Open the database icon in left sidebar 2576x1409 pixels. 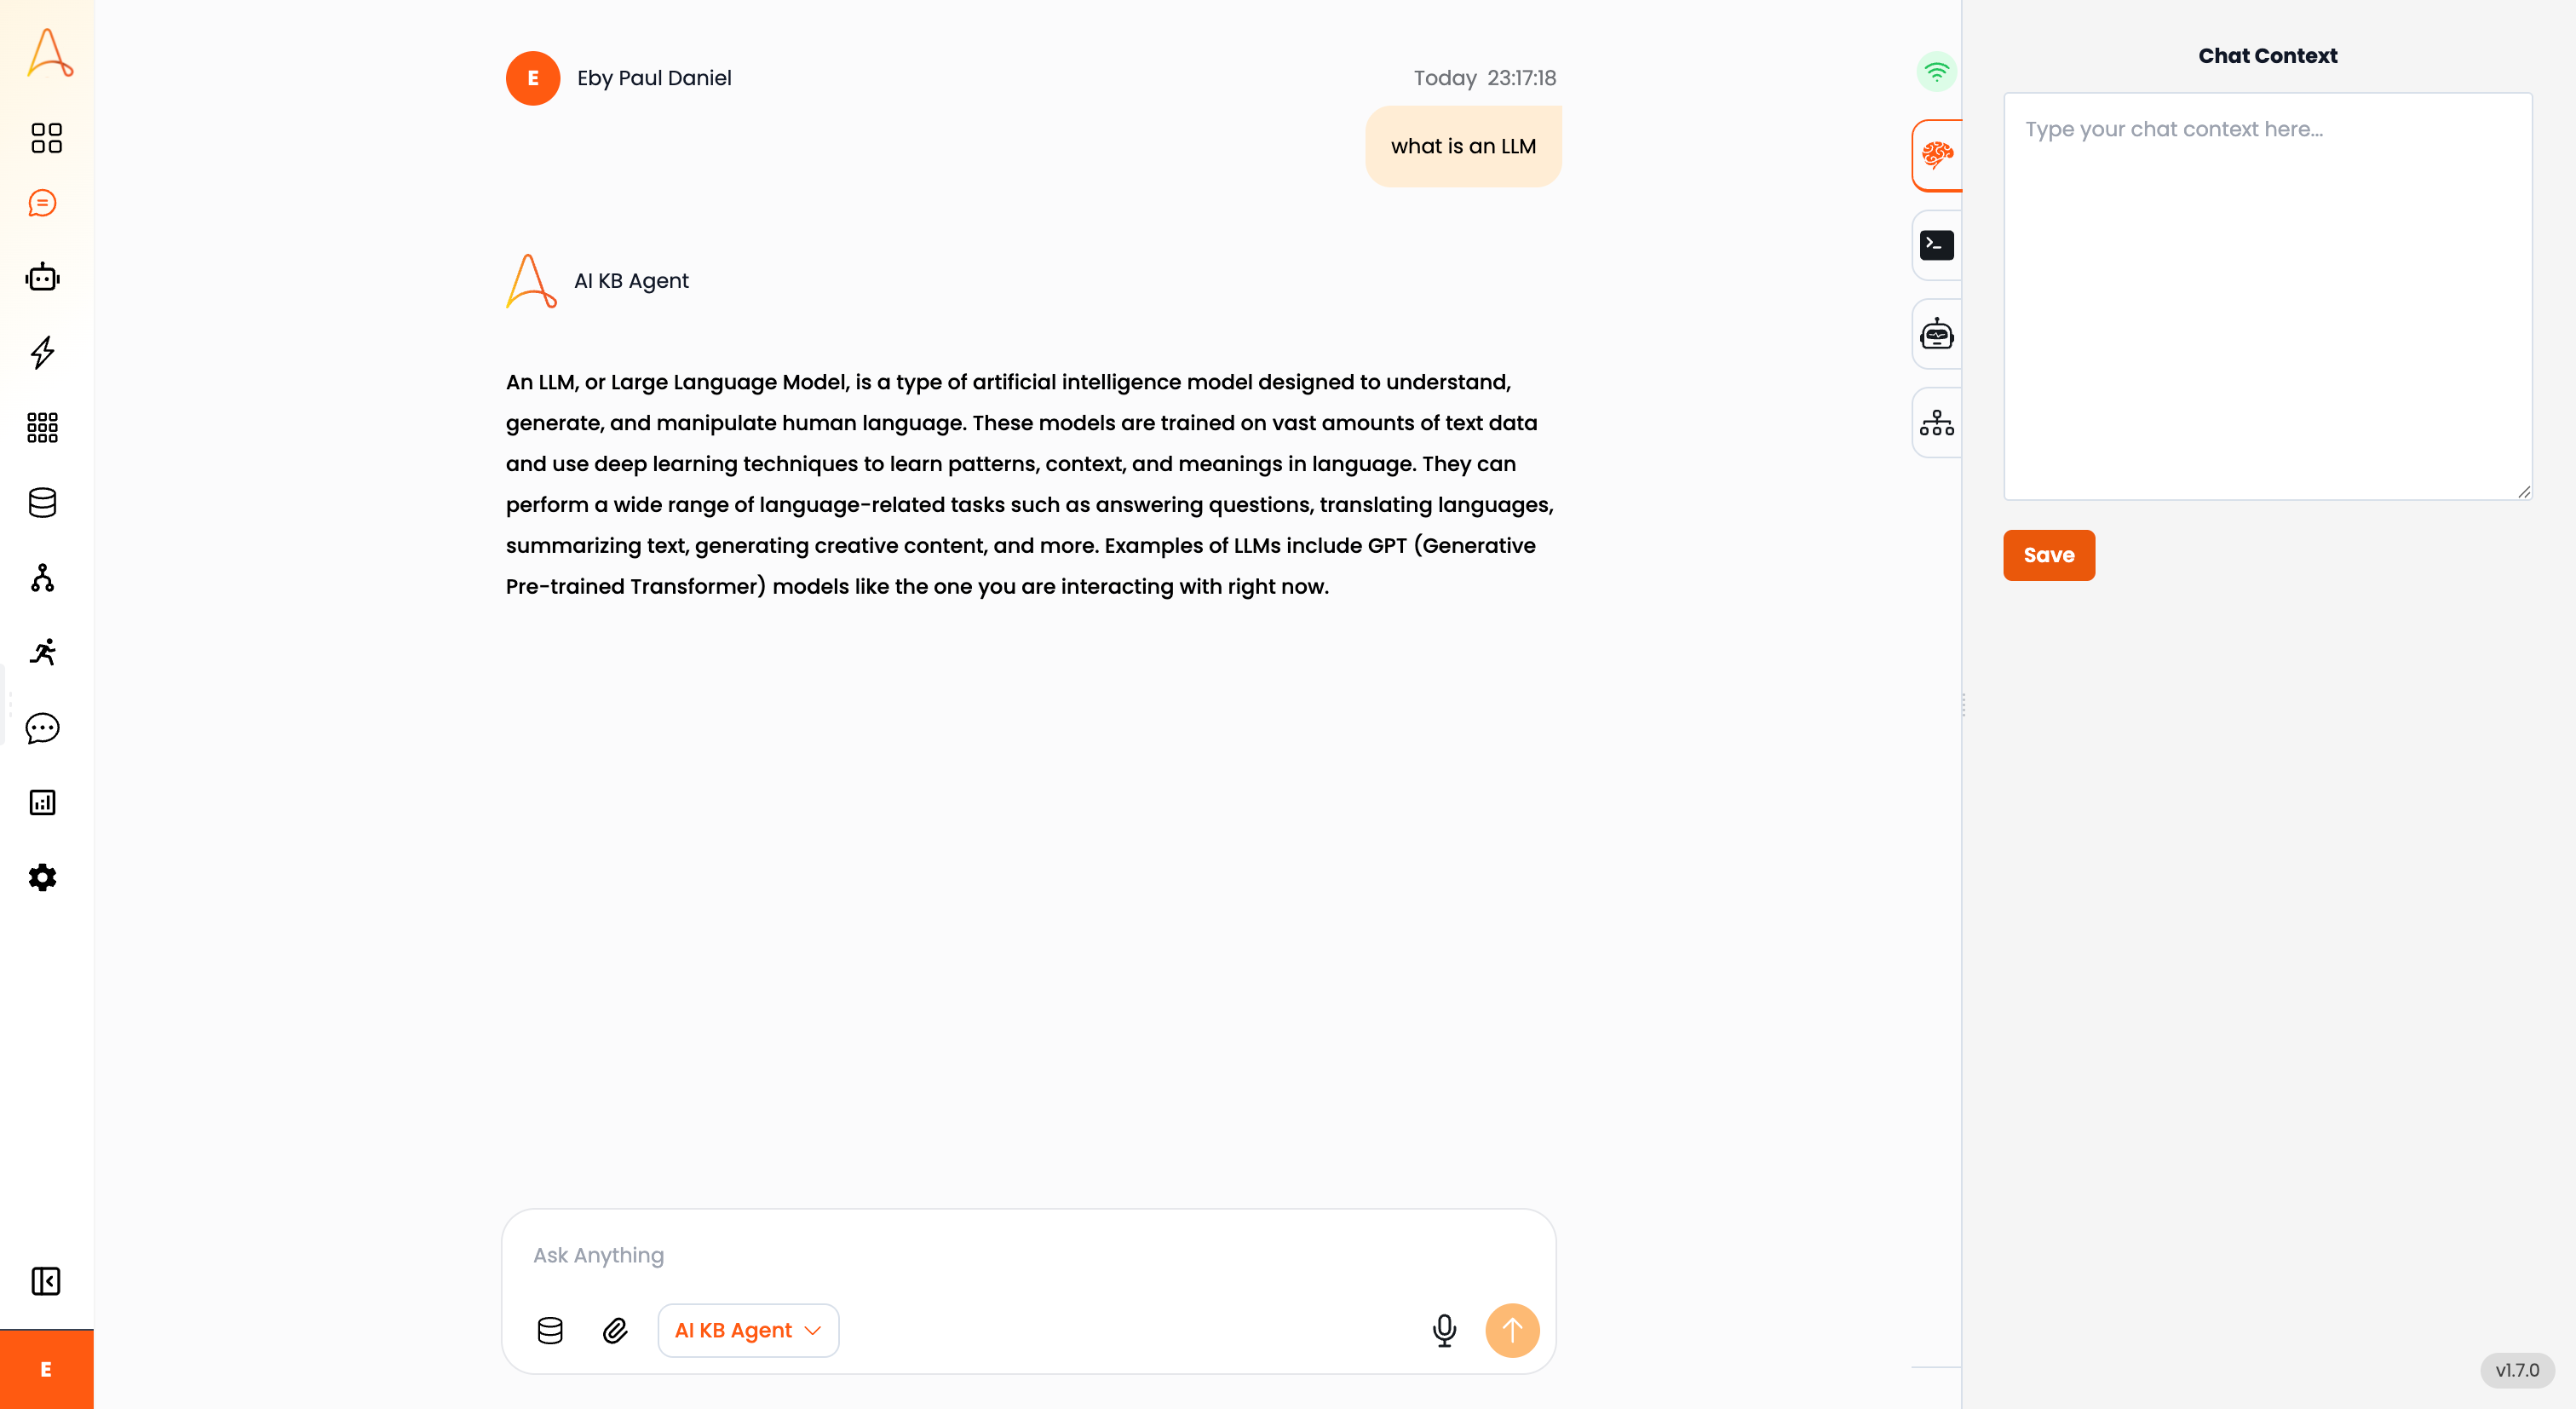point(42,502)
